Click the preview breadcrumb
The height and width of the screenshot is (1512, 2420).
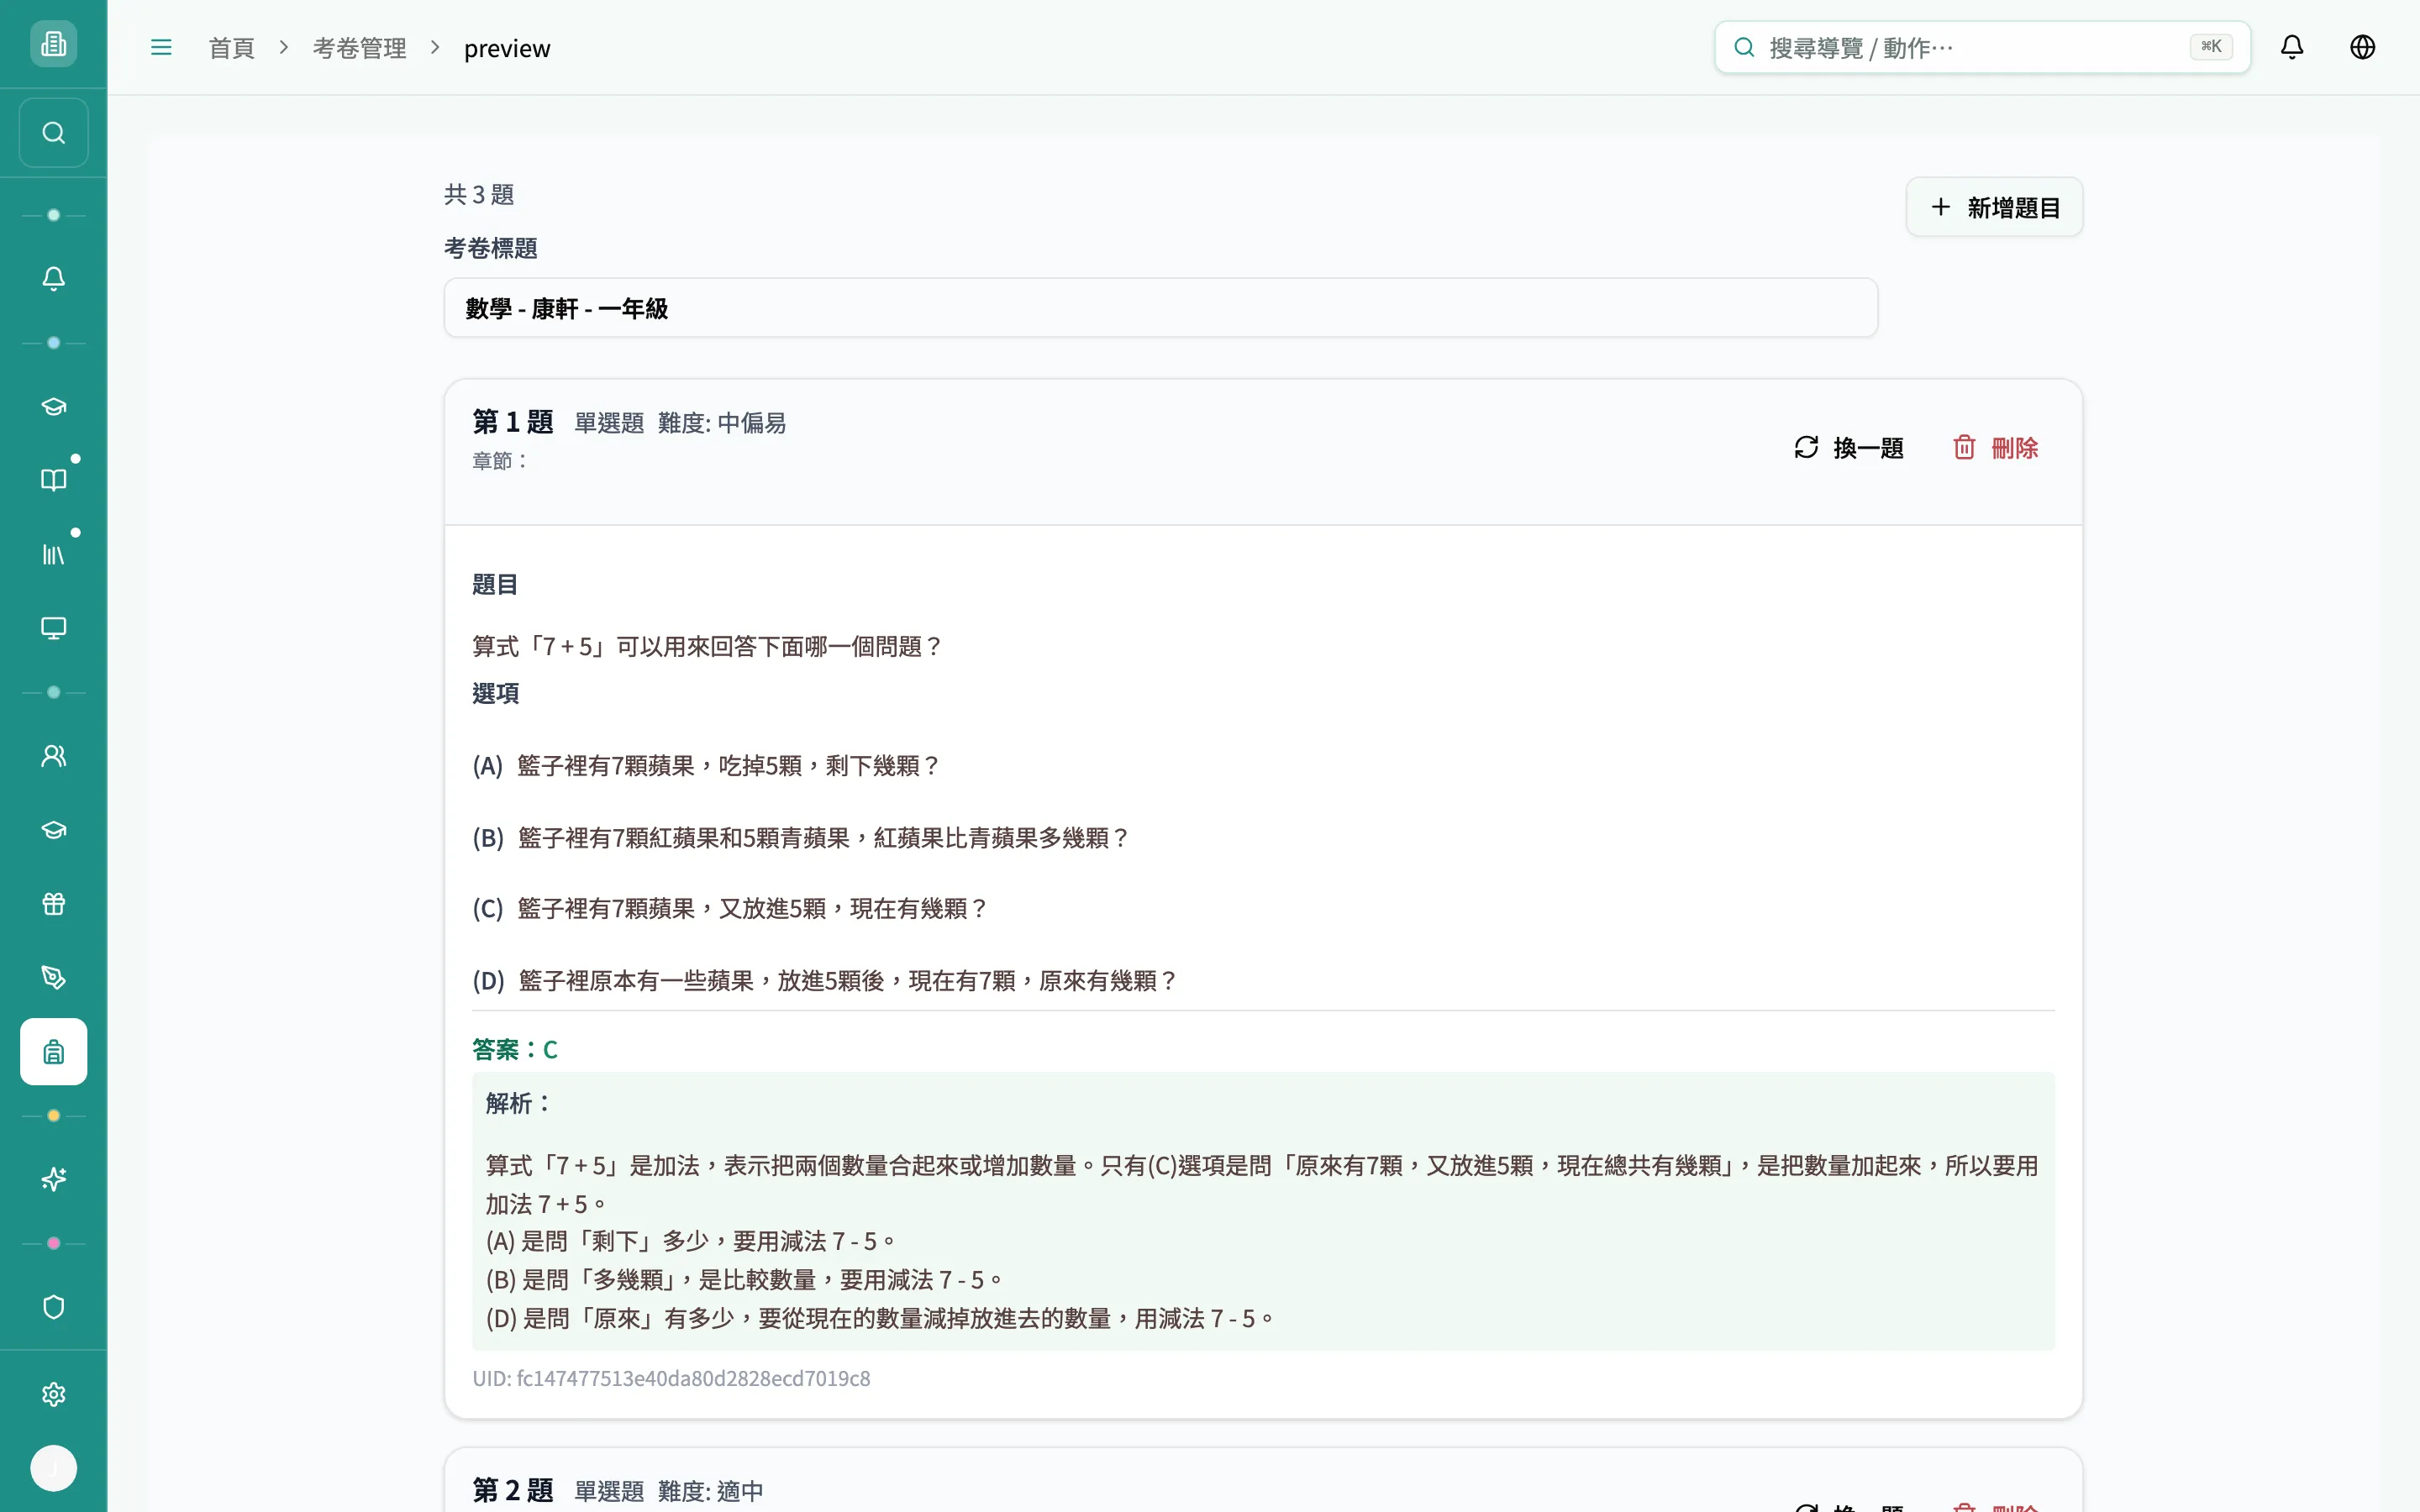[507, 48]
